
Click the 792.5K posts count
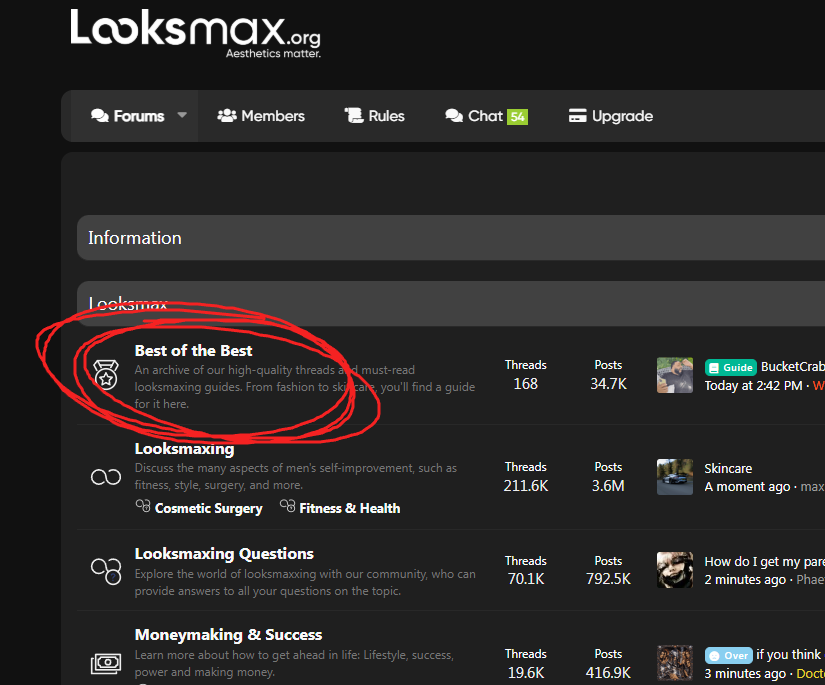(x=608, y=579)
